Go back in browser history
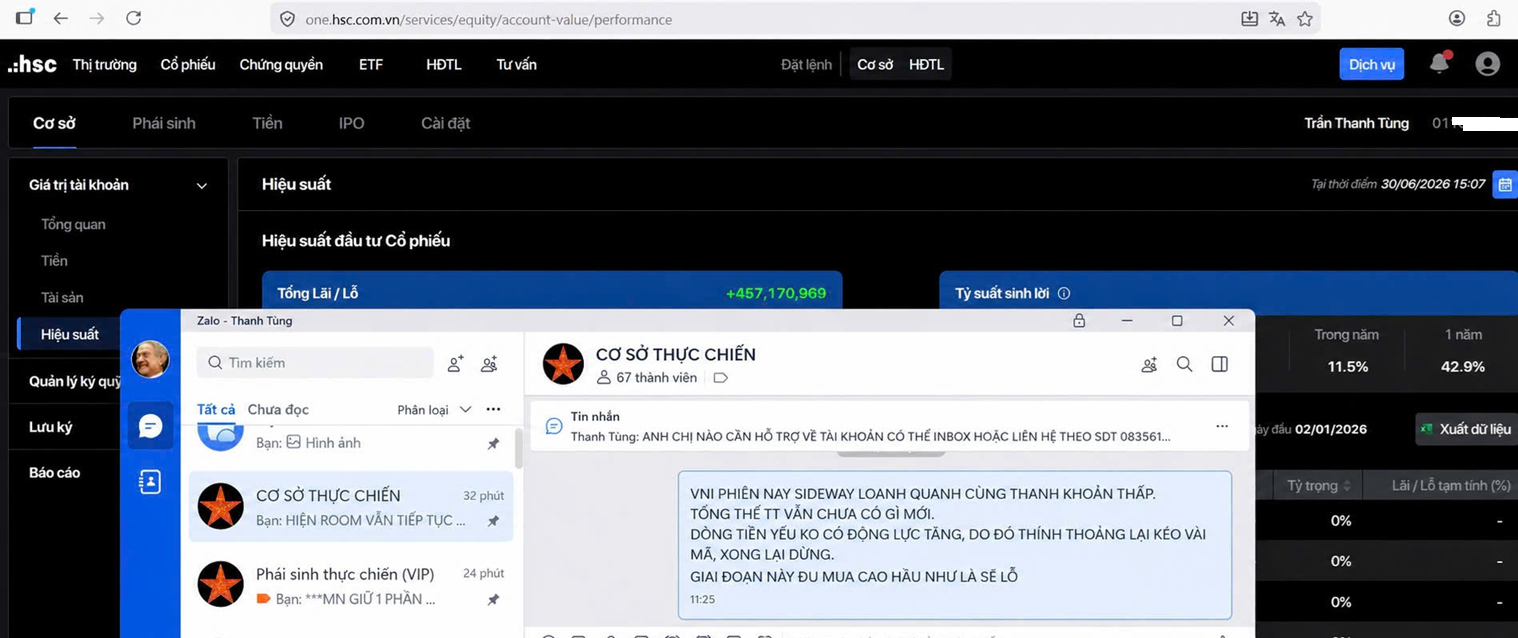The height and width of the screenshot is (638, 1518). [61, 18]
